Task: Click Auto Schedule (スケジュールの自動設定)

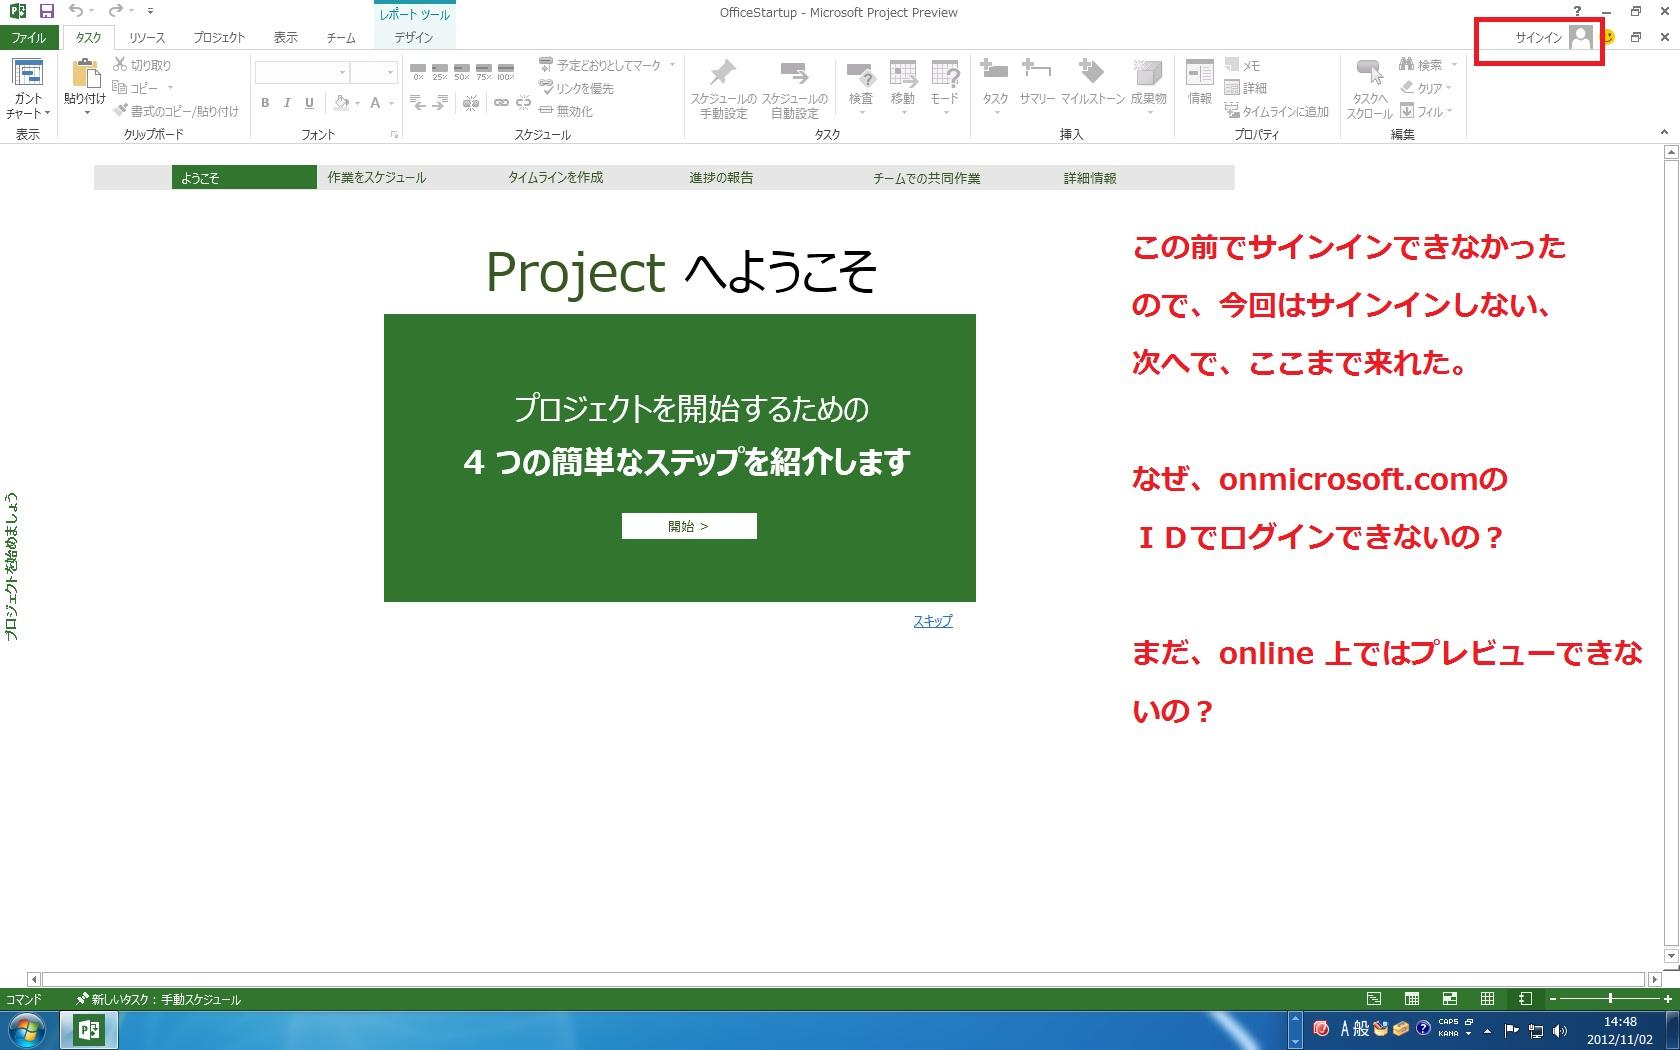Action: click(795, 89)
